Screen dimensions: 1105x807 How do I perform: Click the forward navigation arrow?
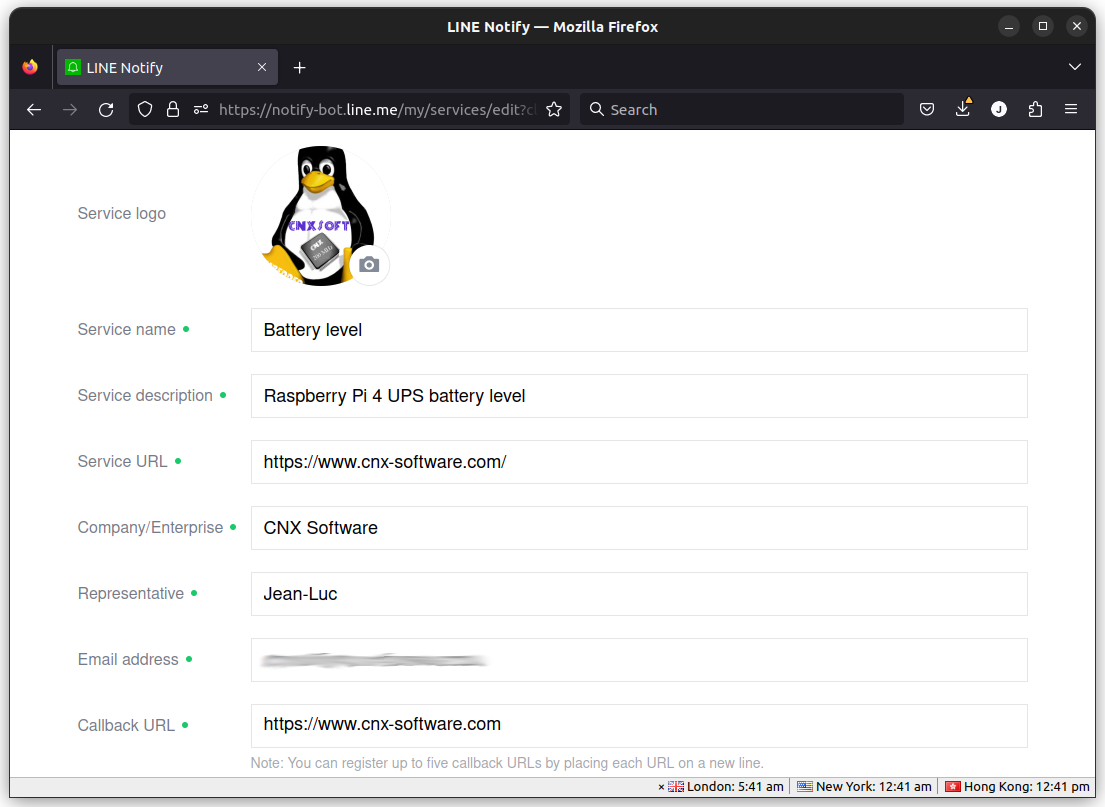(70, 109)
